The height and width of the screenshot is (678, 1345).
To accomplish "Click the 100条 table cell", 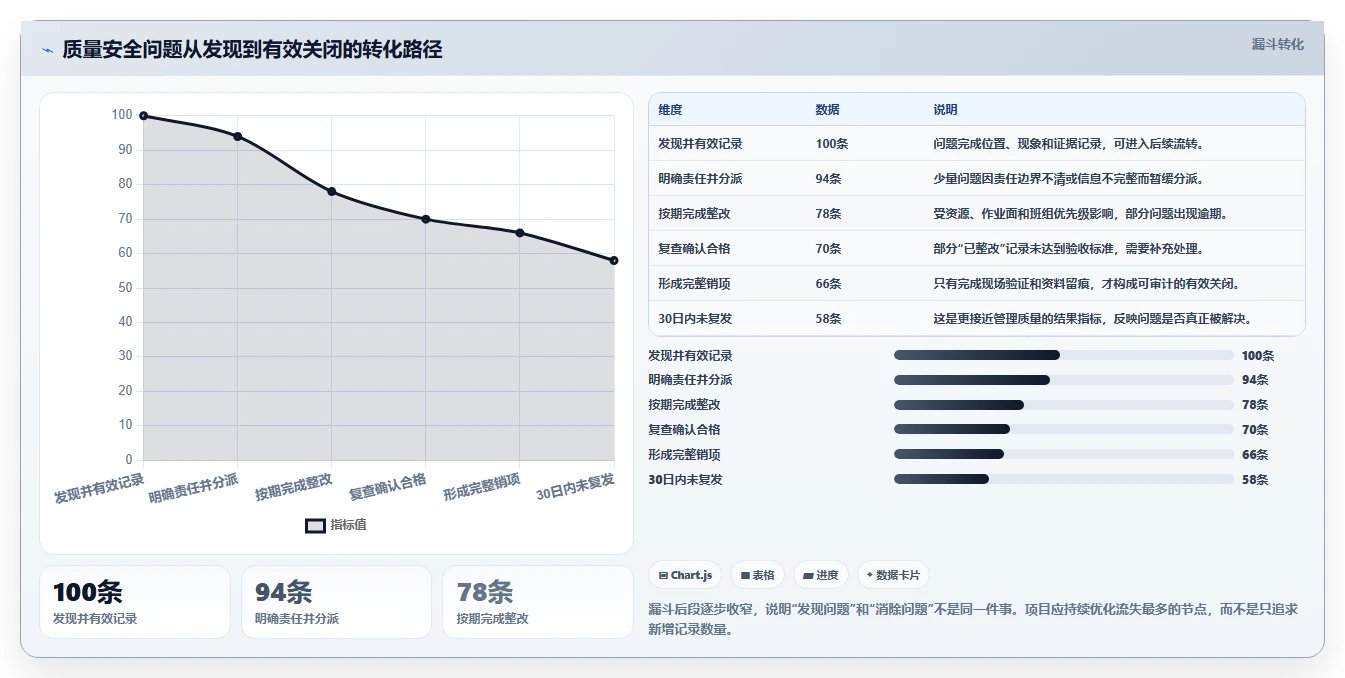I will coord(832,144).
